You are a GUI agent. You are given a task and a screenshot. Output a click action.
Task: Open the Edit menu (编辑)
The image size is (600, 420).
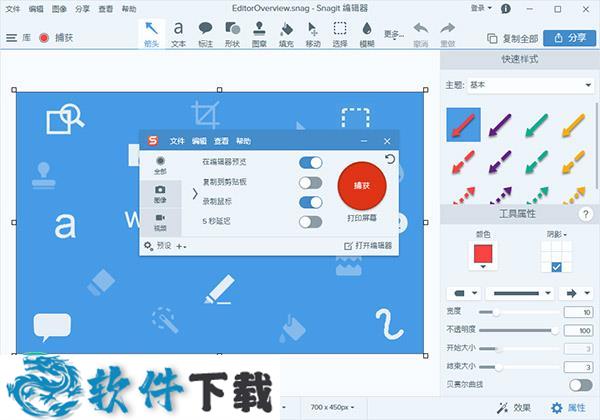(x=36, y=8)
